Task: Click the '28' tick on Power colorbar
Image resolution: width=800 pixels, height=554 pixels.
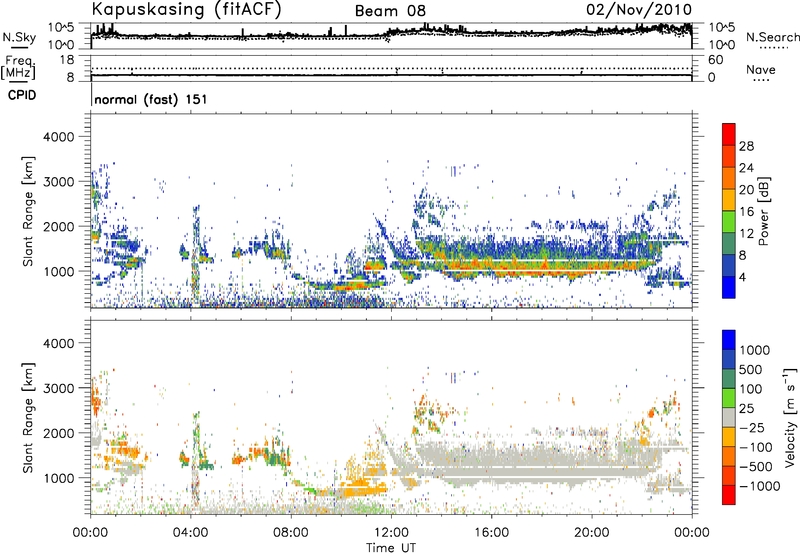Action: 746,146
